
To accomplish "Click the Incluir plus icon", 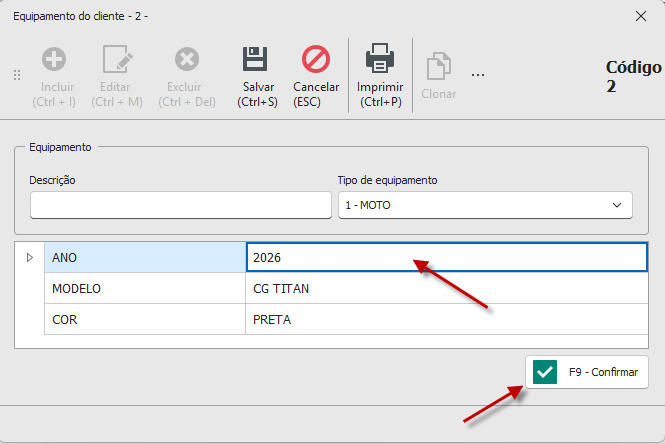I will point(54,59).
